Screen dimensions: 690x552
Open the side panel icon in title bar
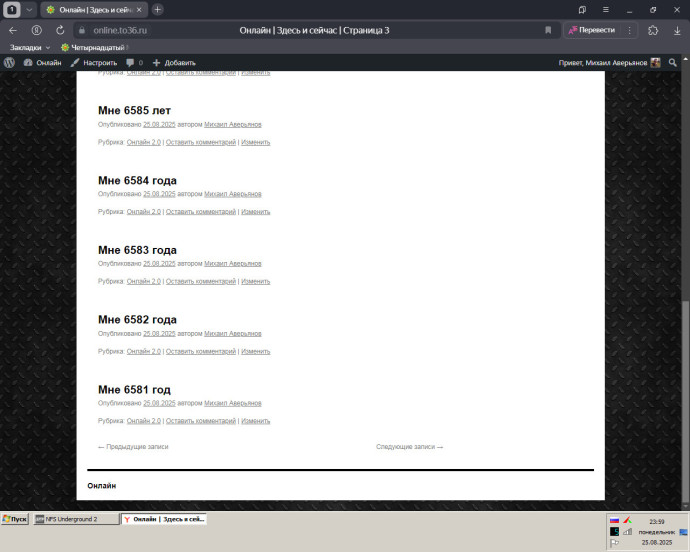click(x=582, y=10)
